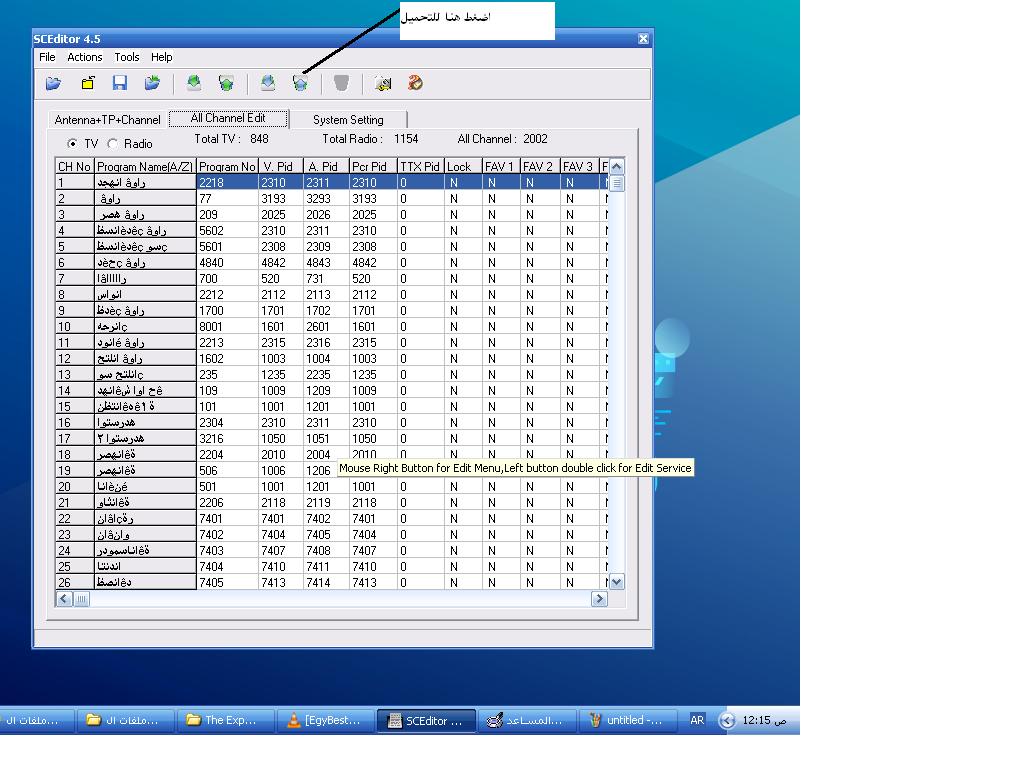Image resolution: width=1024 pixels, height=768 pixels.
Task: Switch to the System Setting tab
Action: 348,120
